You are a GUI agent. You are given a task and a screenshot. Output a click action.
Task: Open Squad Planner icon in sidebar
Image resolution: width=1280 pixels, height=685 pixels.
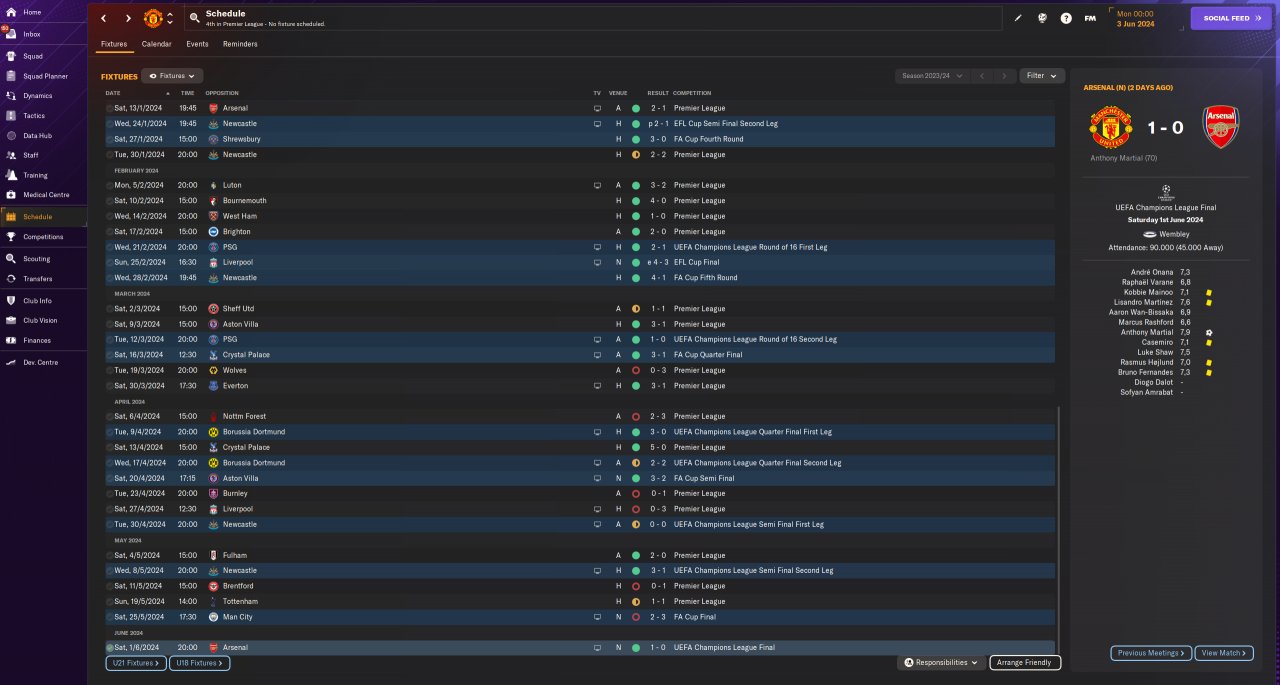[11, 76]
